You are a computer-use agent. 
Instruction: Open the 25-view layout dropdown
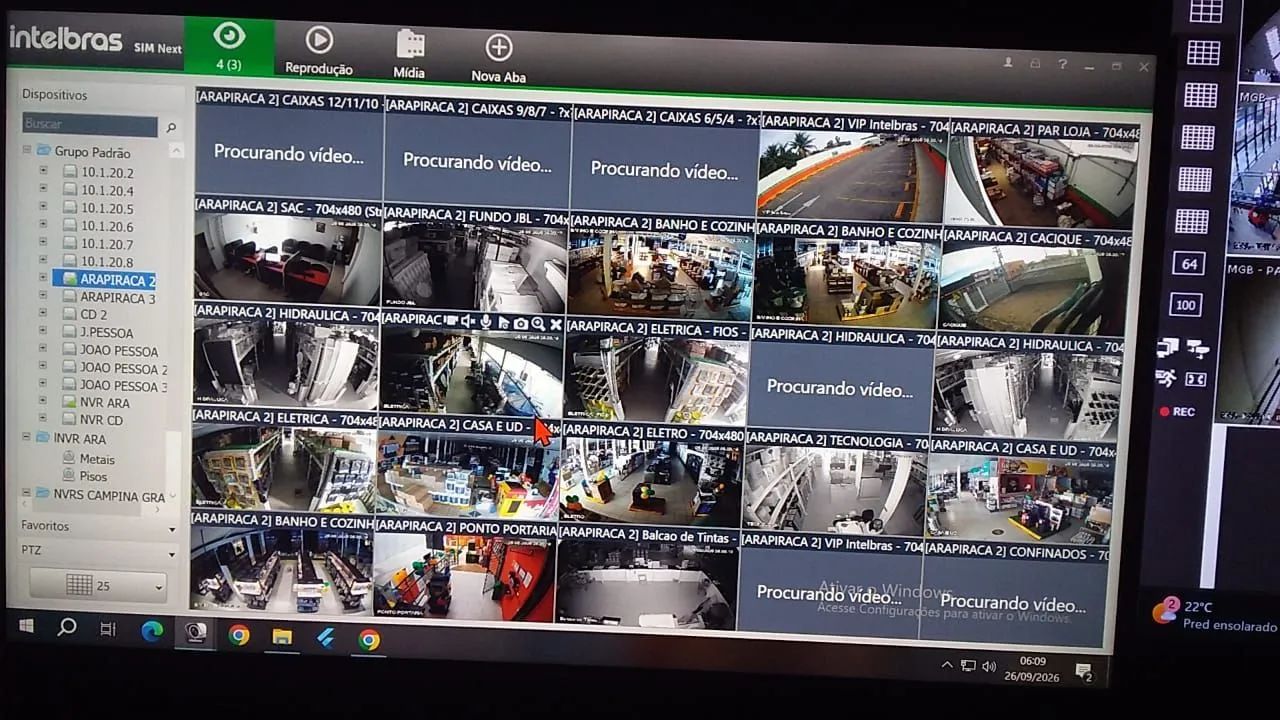click(x=97, y=586)
